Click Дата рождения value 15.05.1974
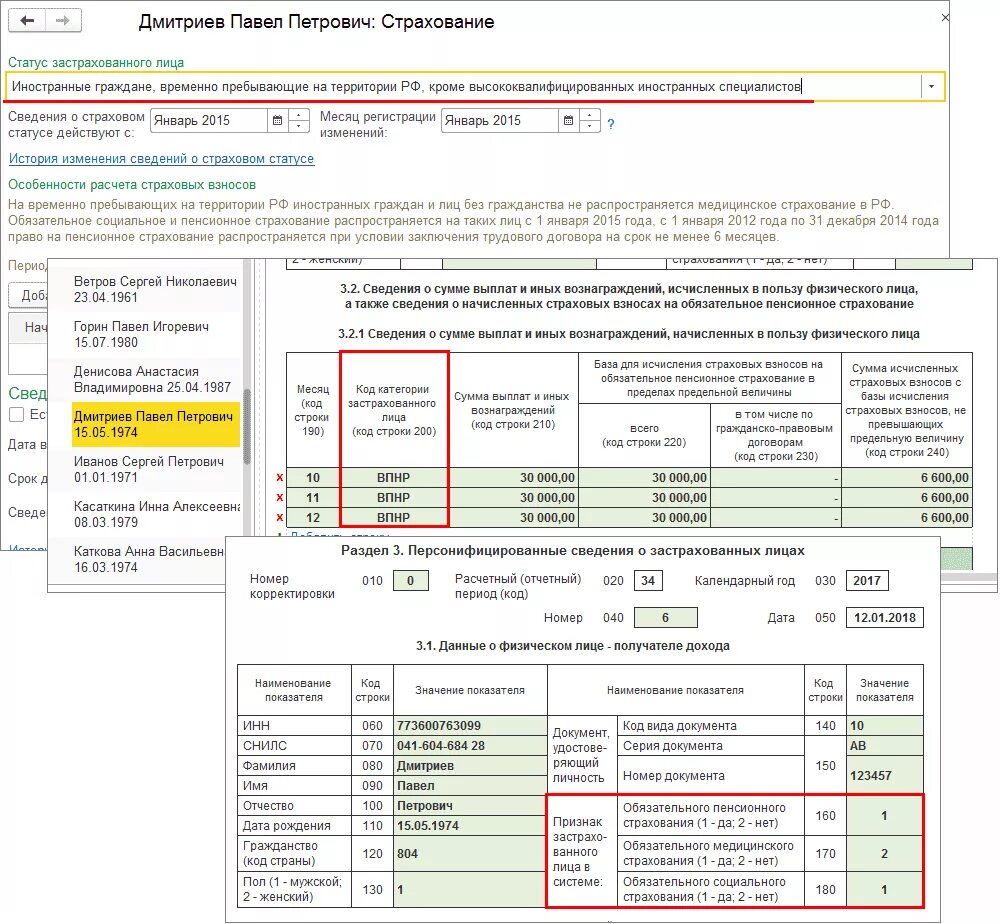 pos(470,825)
